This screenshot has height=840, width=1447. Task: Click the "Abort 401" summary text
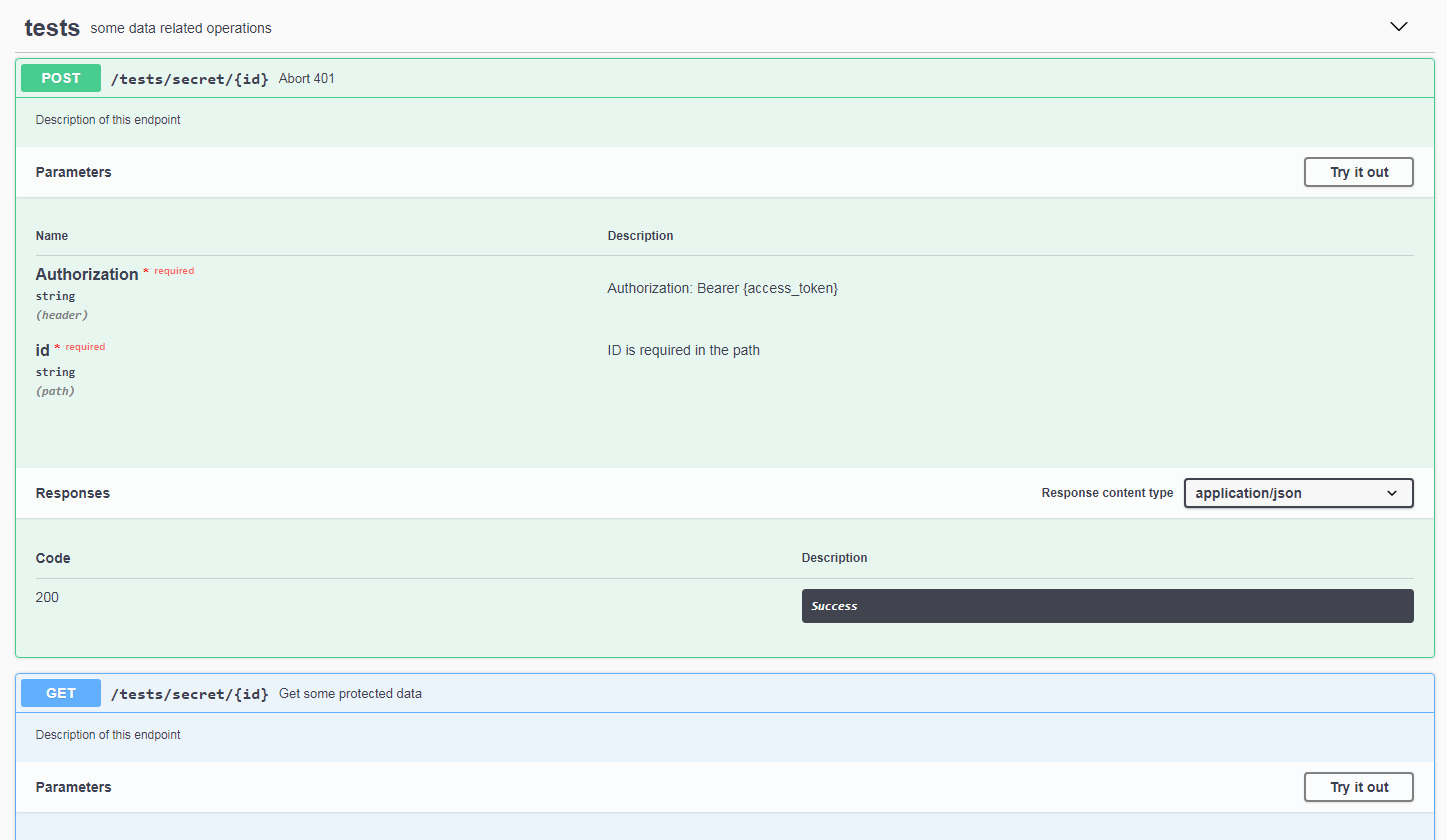pos(306,78)
